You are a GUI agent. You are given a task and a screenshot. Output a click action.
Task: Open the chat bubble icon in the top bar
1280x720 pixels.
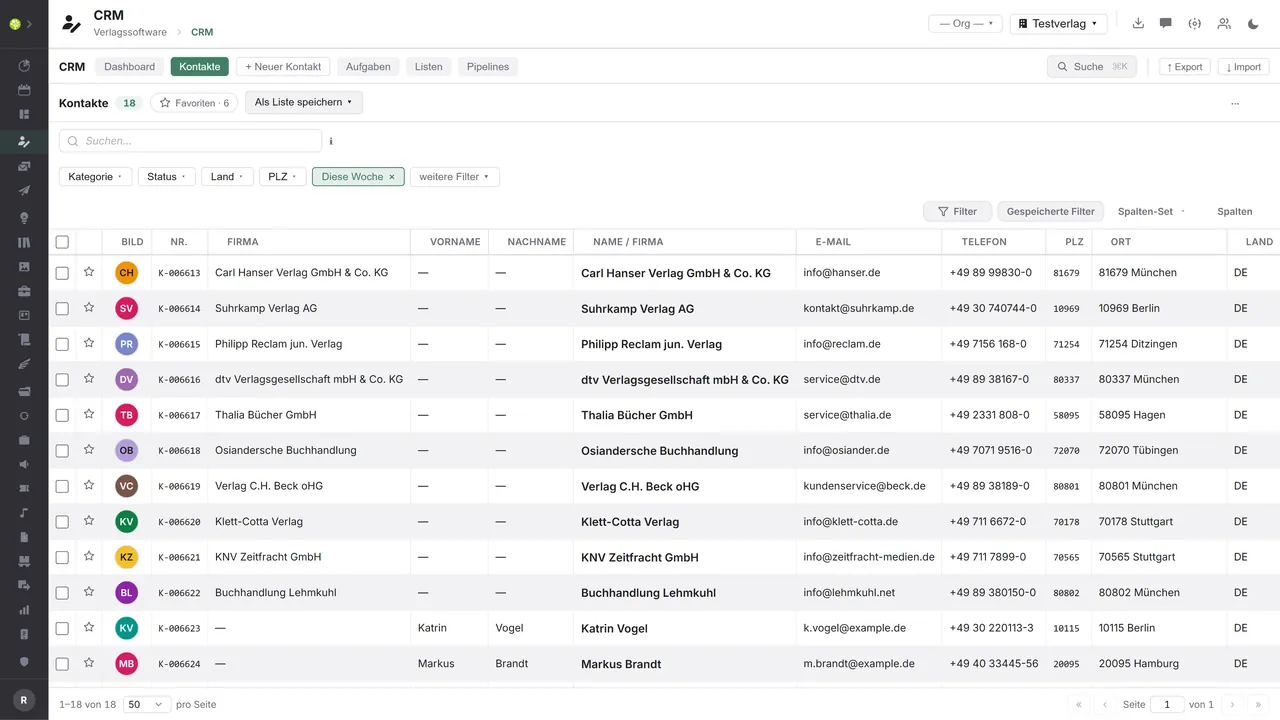[1166, 23]
